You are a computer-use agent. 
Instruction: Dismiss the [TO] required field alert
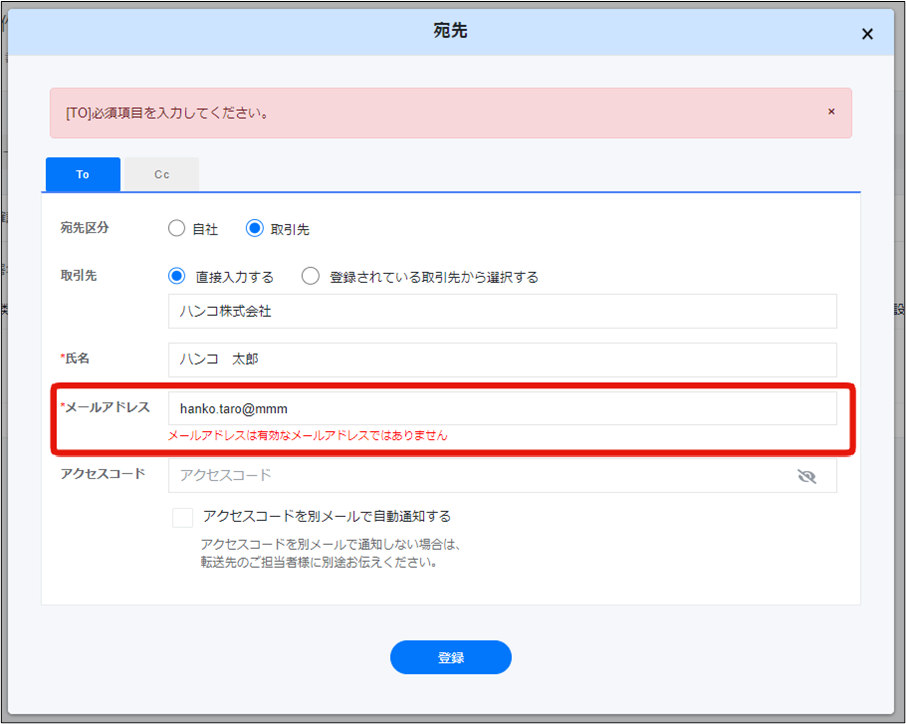[x=831, y=112]
